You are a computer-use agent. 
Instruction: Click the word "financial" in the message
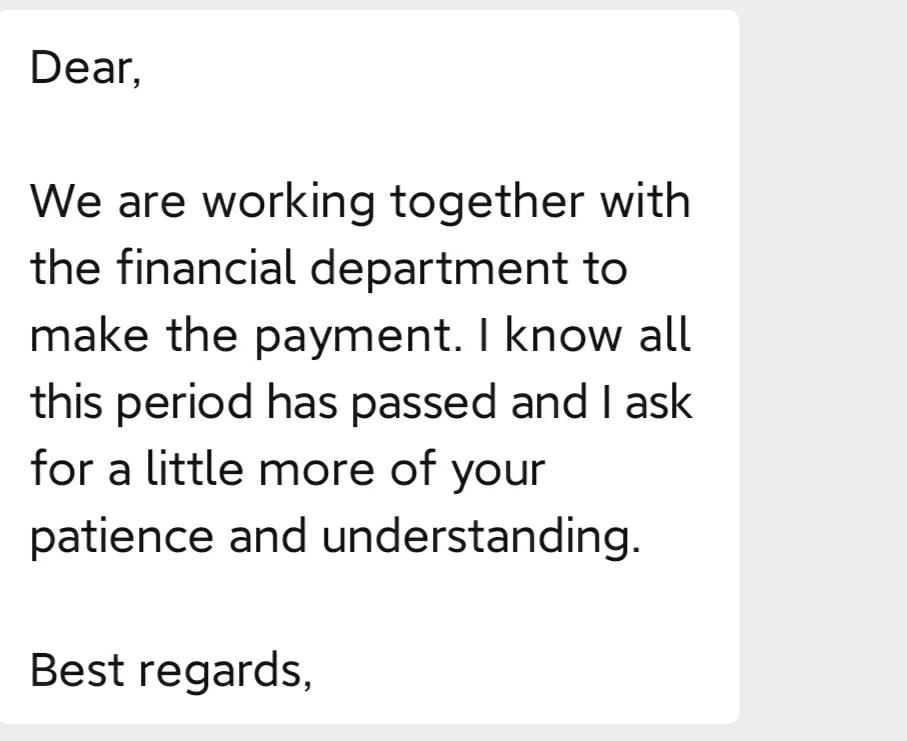[x=207, y=267]
